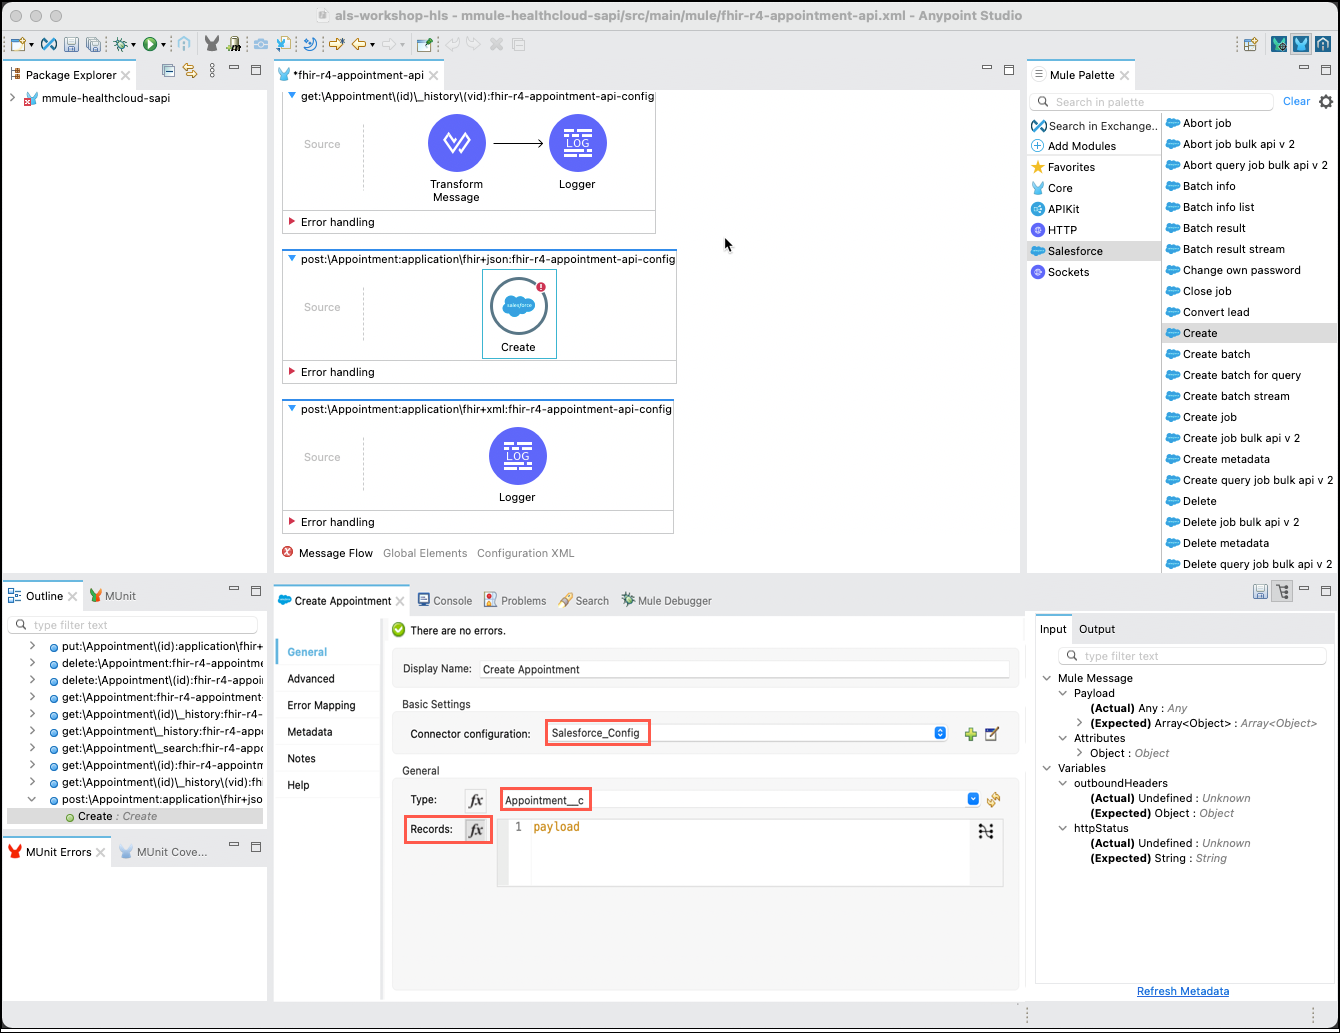
Task: Open the Console tab
Action: coord(444,600)
